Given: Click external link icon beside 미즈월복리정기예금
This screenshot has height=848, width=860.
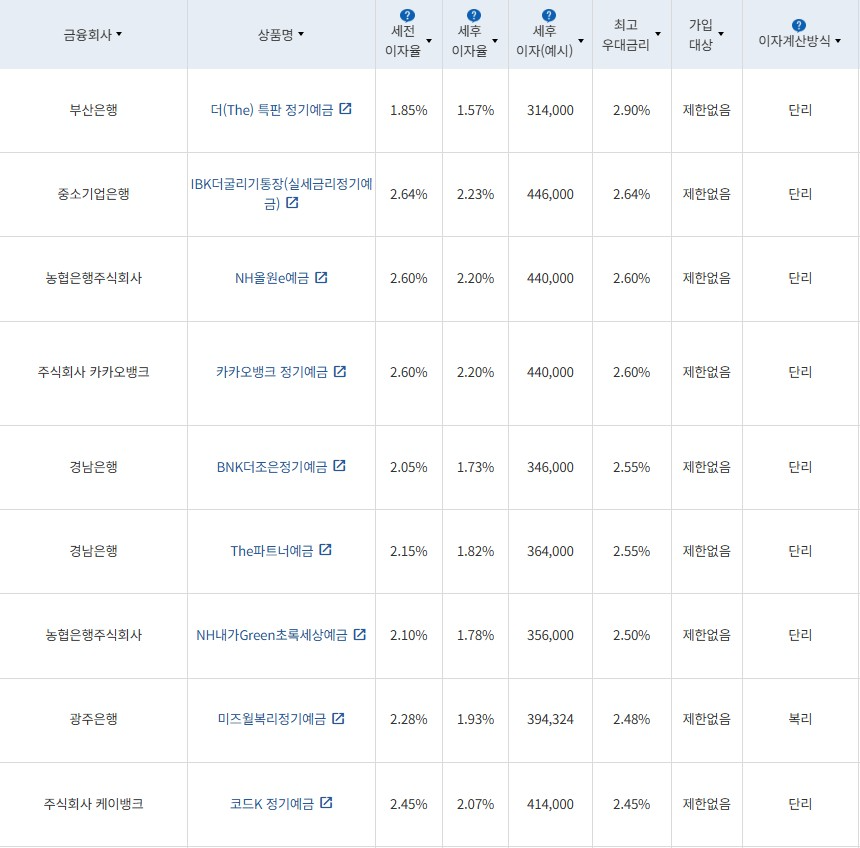Looking at the screenshot, I should click(341, 719).
